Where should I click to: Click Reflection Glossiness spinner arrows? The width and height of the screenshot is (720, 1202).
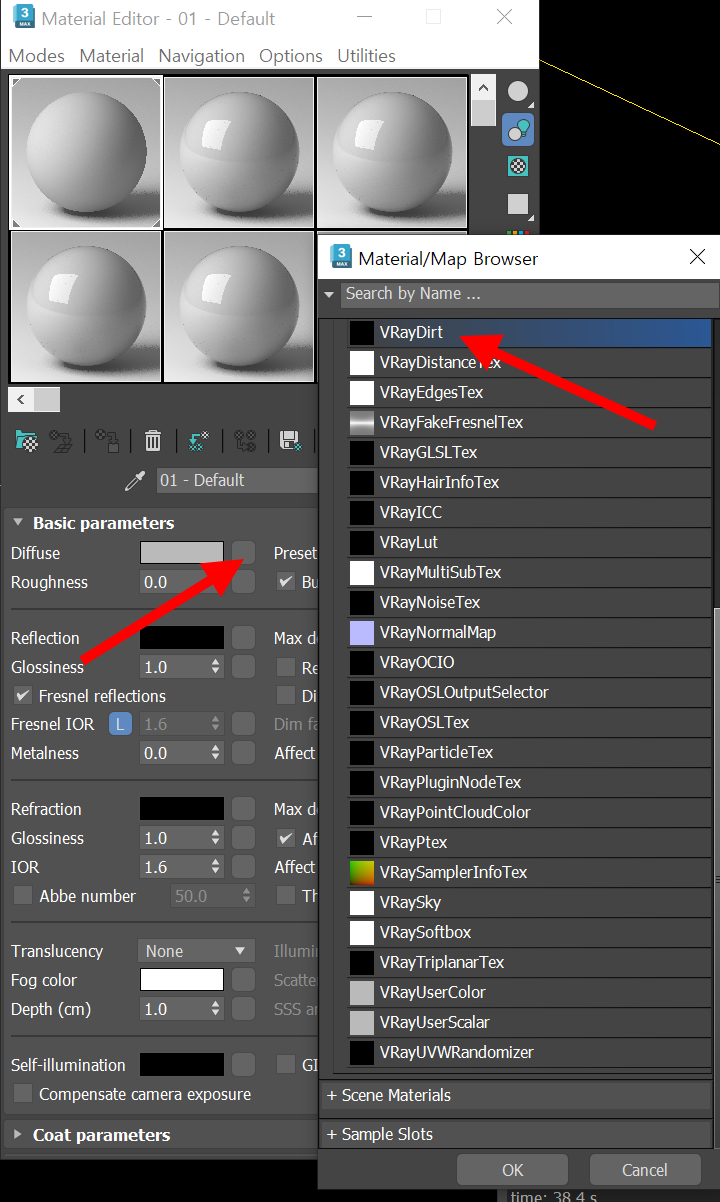215,667
